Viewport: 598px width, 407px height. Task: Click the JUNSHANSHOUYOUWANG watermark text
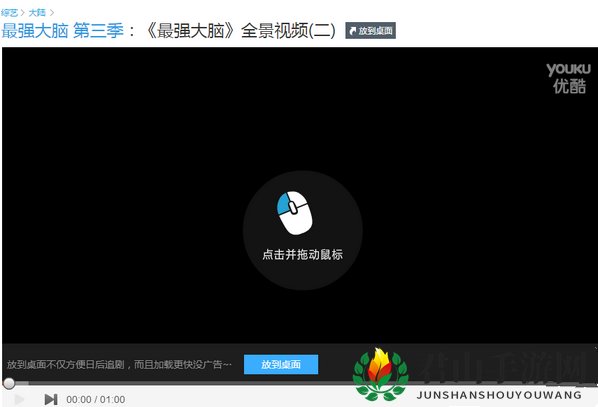coord(499,395)
